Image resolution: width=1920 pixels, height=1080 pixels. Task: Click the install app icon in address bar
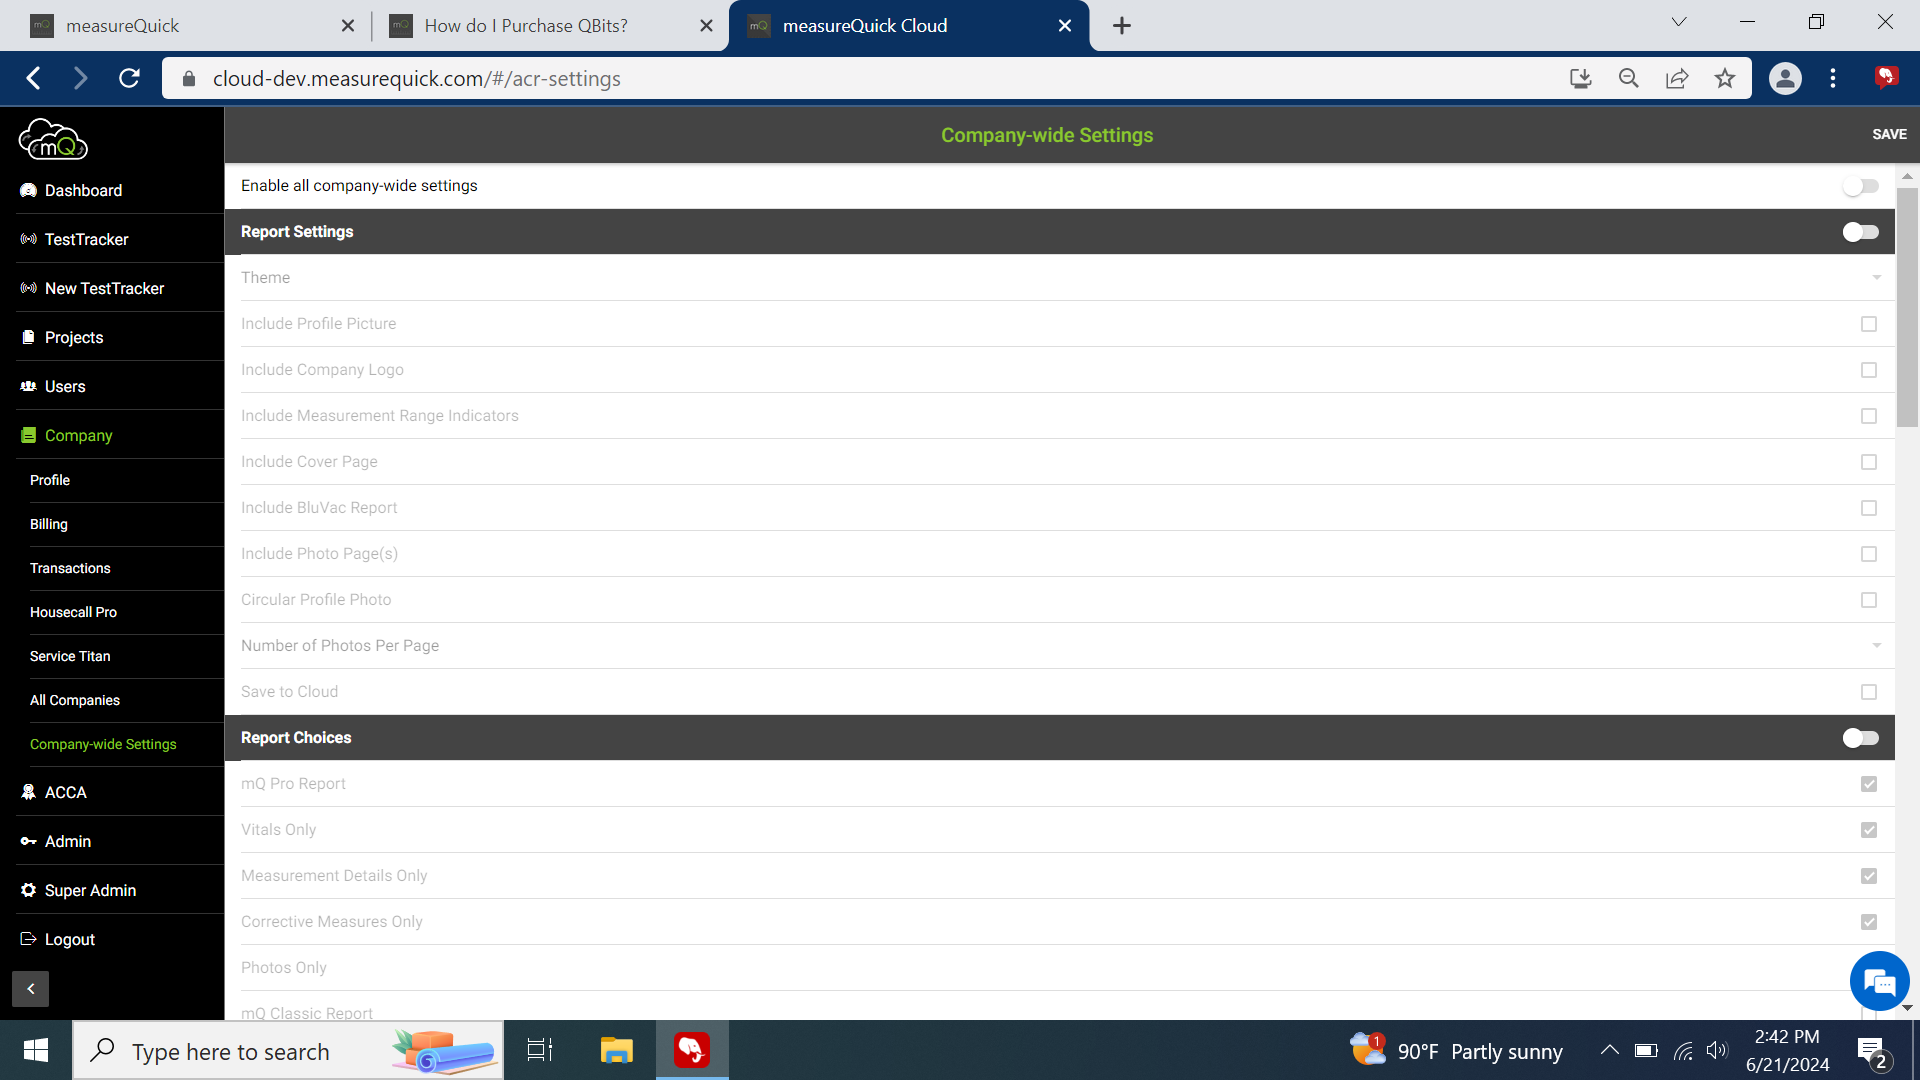click(1580, 78)
